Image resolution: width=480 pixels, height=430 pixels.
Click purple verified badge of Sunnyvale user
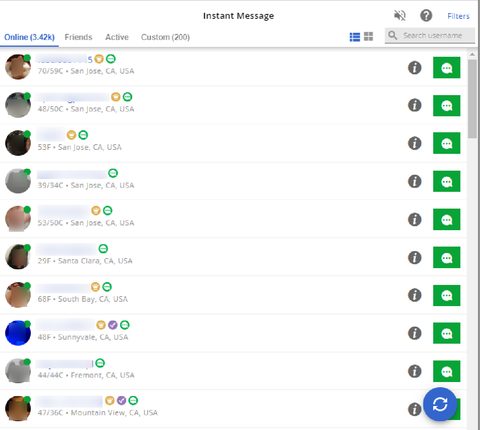tap(113, 325)
